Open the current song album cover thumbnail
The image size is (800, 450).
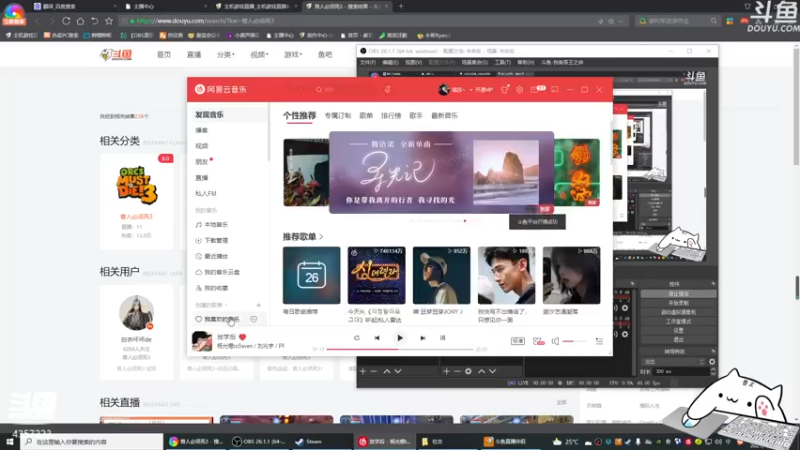[202, 341]
